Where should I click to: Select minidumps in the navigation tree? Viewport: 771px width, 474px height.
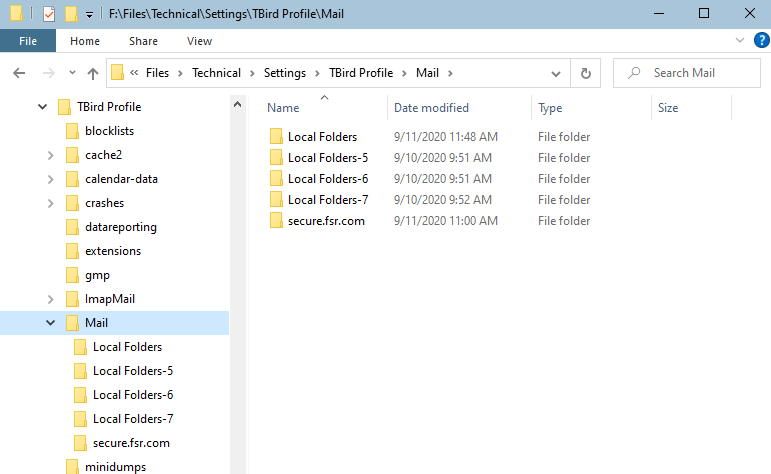[x=116, y=467]
